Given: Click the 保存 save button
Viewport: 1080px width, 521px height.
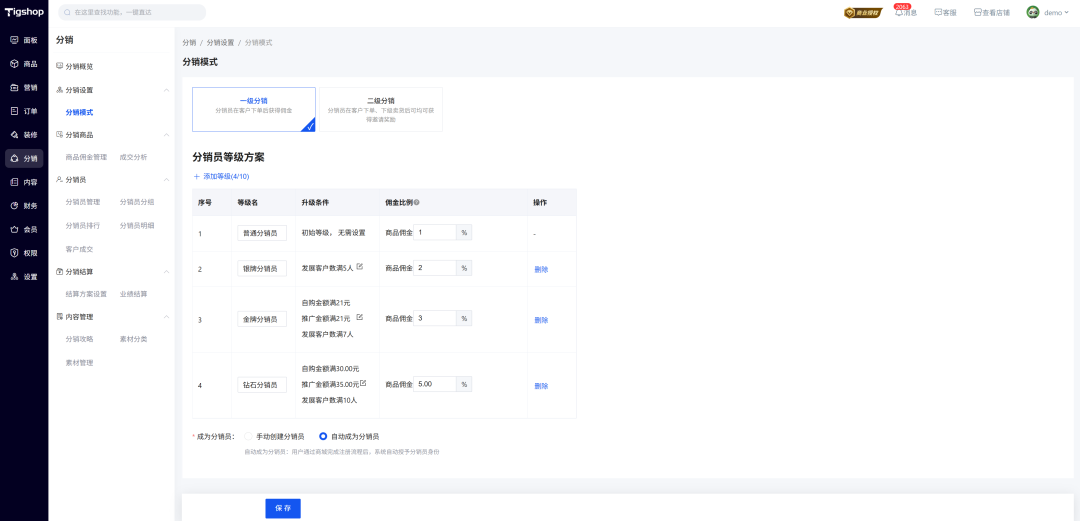Looking at the screenshot, I should pyautogui.click(x=283, y=508).
